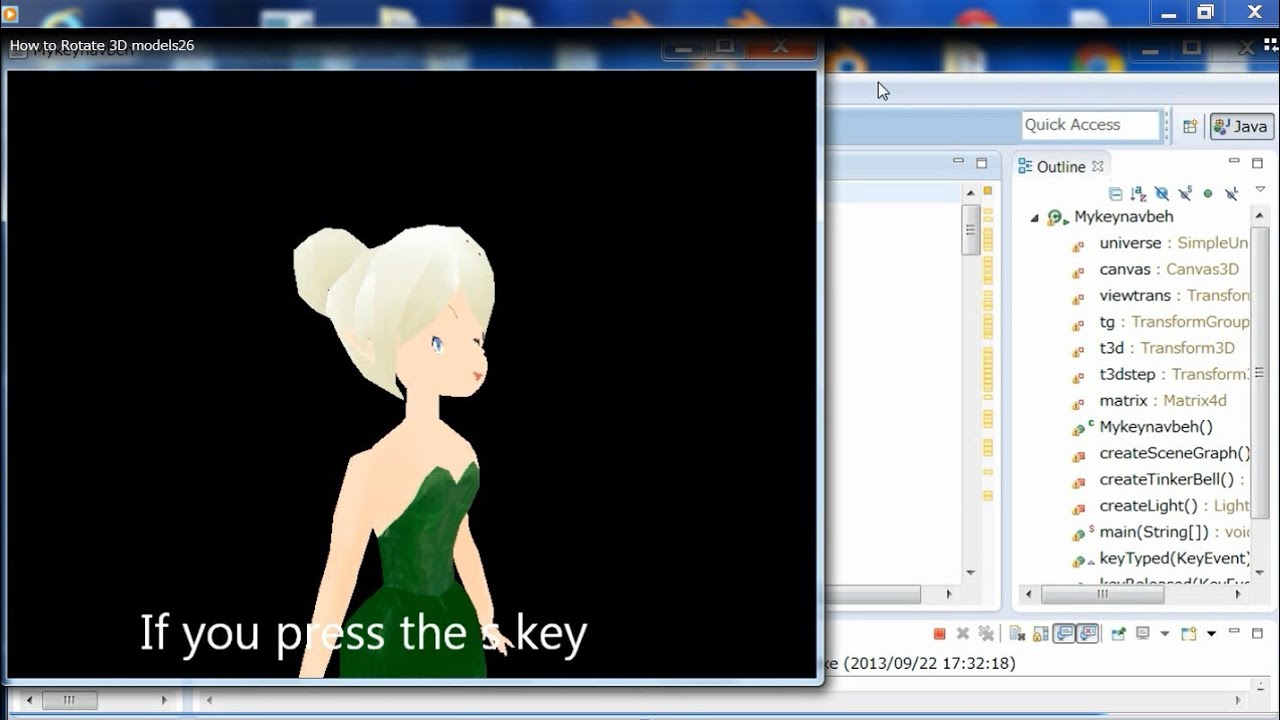Click the universe field icon
This screenshot has width=1280, height=720.
[x=1078, y=245]
